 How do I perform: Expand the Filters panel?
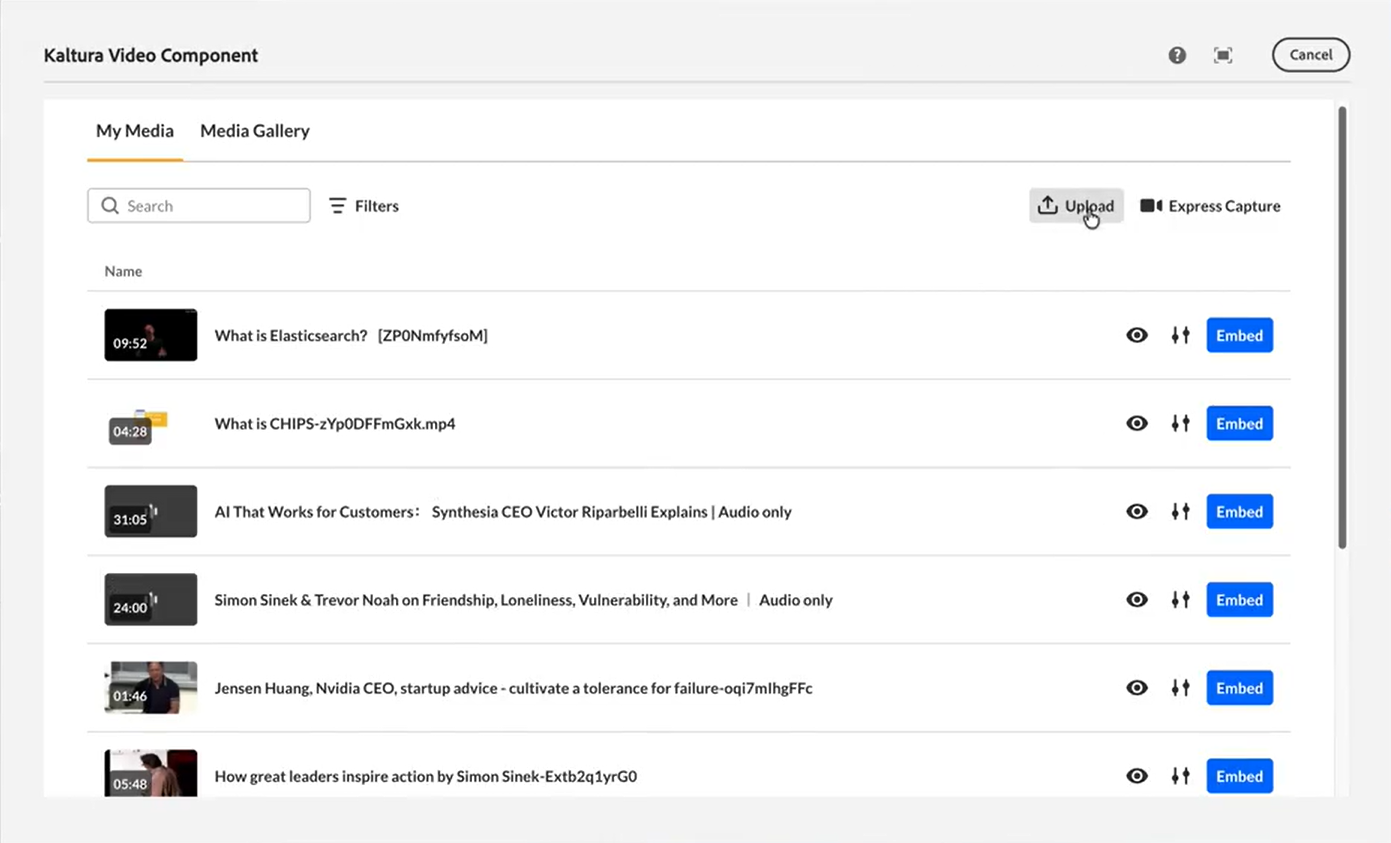pos(364,206)
